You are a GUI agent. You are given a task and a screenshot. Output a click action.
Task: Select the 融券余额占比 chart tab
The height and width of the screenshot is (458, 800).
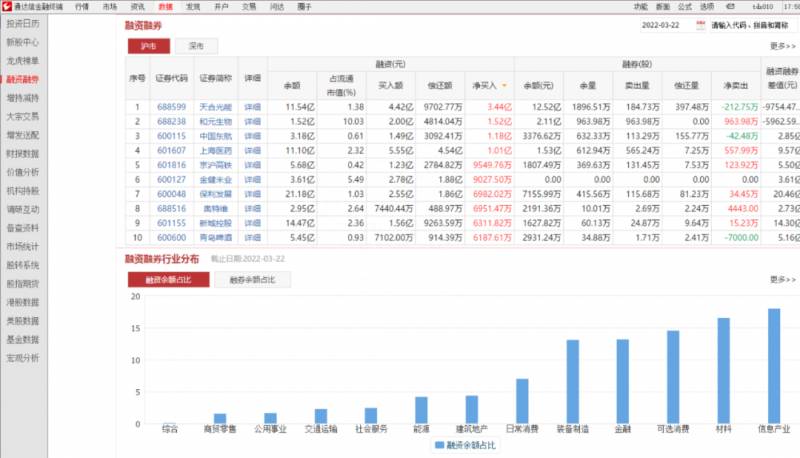[x=253, y=279]
